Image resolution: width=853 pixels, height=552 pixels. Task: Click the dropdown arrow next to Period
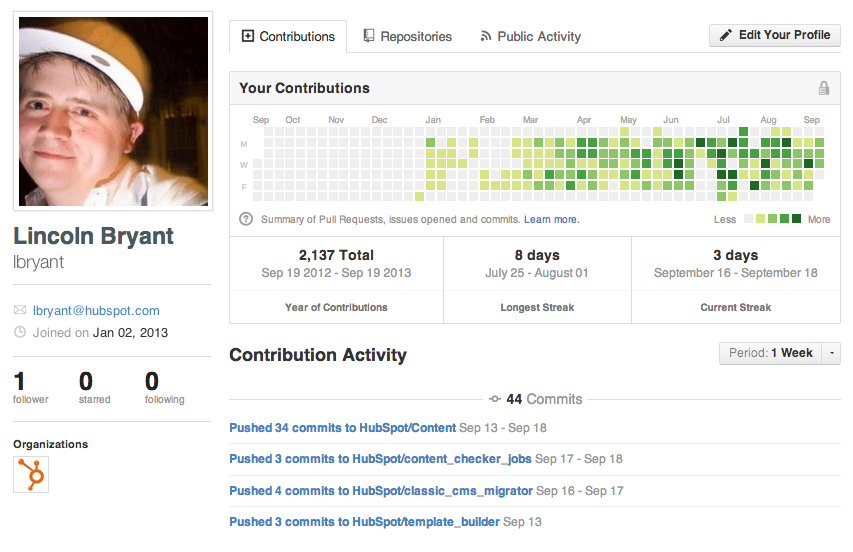click(x=832, y=353)
